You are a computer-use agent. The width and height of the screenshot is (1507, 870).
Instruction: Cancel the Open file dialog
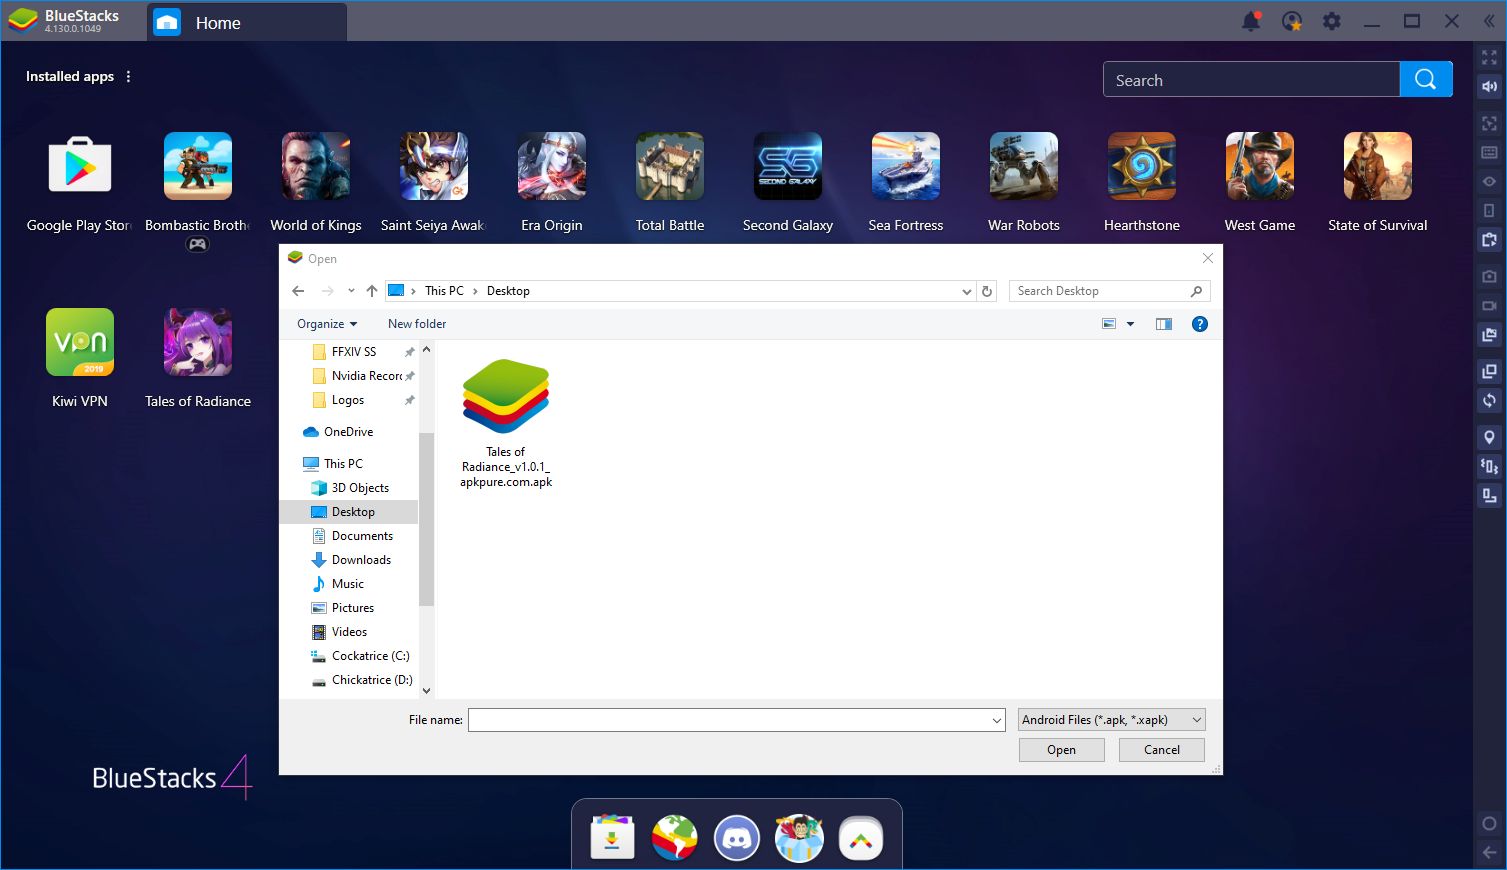1162,750
